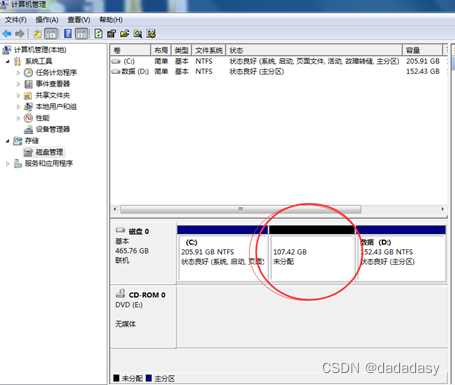Open the 操作(A) menu

[47, 20]
